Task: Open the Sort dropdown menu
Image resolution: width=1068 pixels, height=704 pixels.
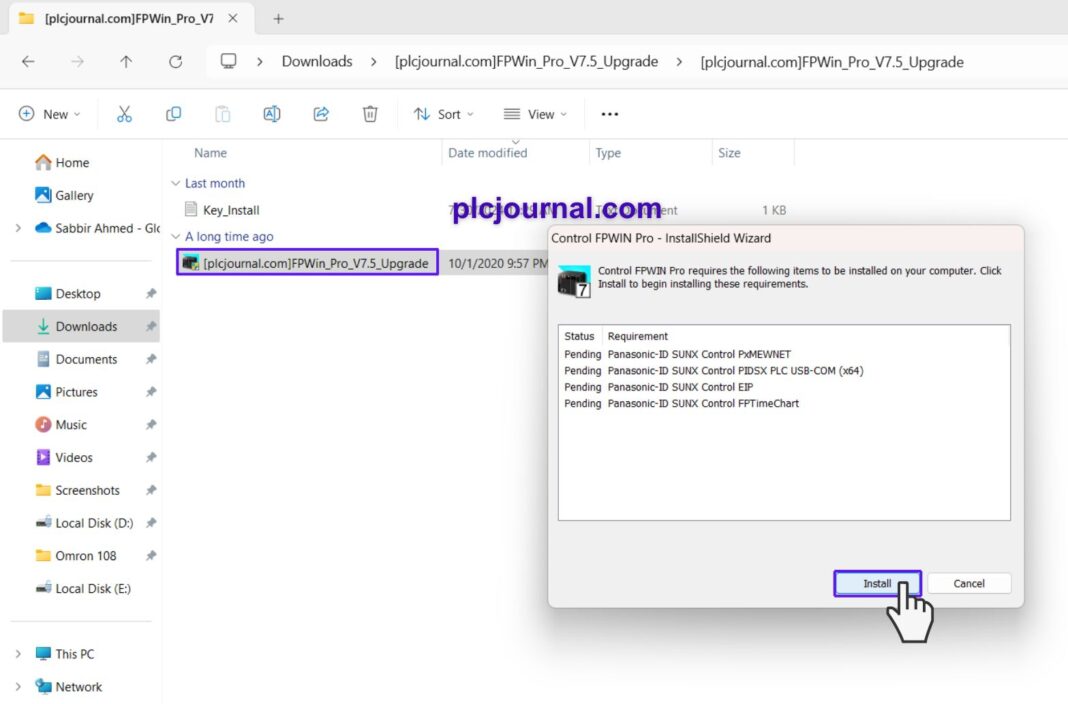Action: click(x=443, y=114)
